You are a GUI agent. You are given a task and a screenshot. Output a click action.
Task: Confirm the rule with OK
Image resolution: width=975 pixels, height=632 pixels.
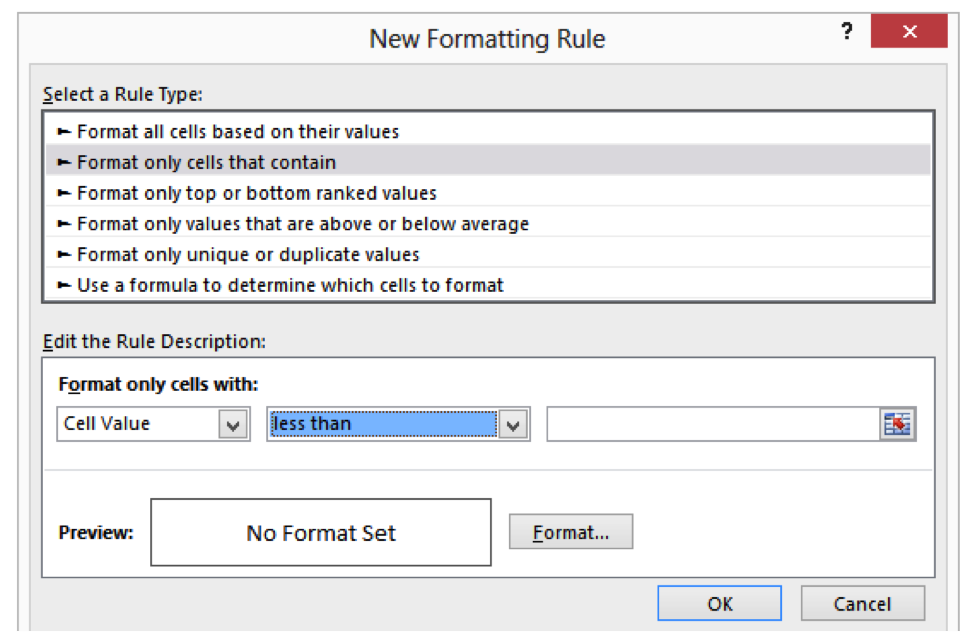719,603
